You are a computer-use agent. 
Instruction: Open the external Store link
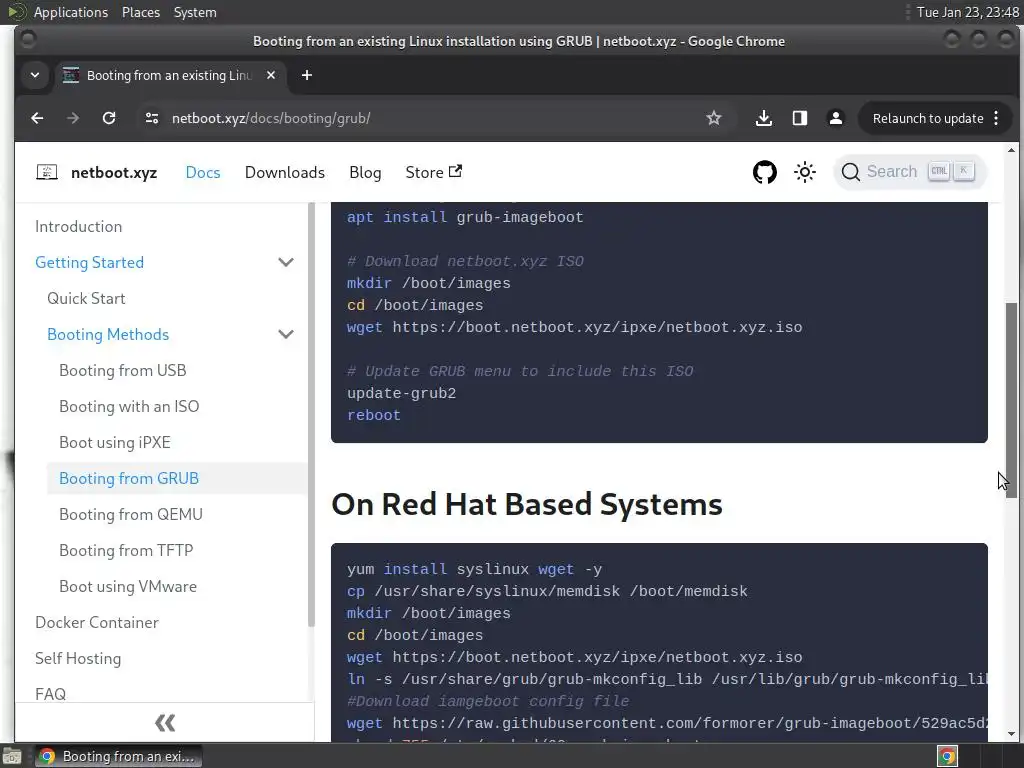tap(434, 172)
